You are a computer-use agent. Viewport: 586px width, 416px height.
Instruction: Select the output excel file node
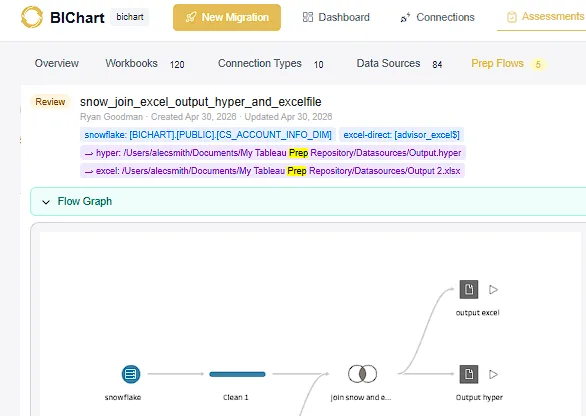[x=469, y=290]
